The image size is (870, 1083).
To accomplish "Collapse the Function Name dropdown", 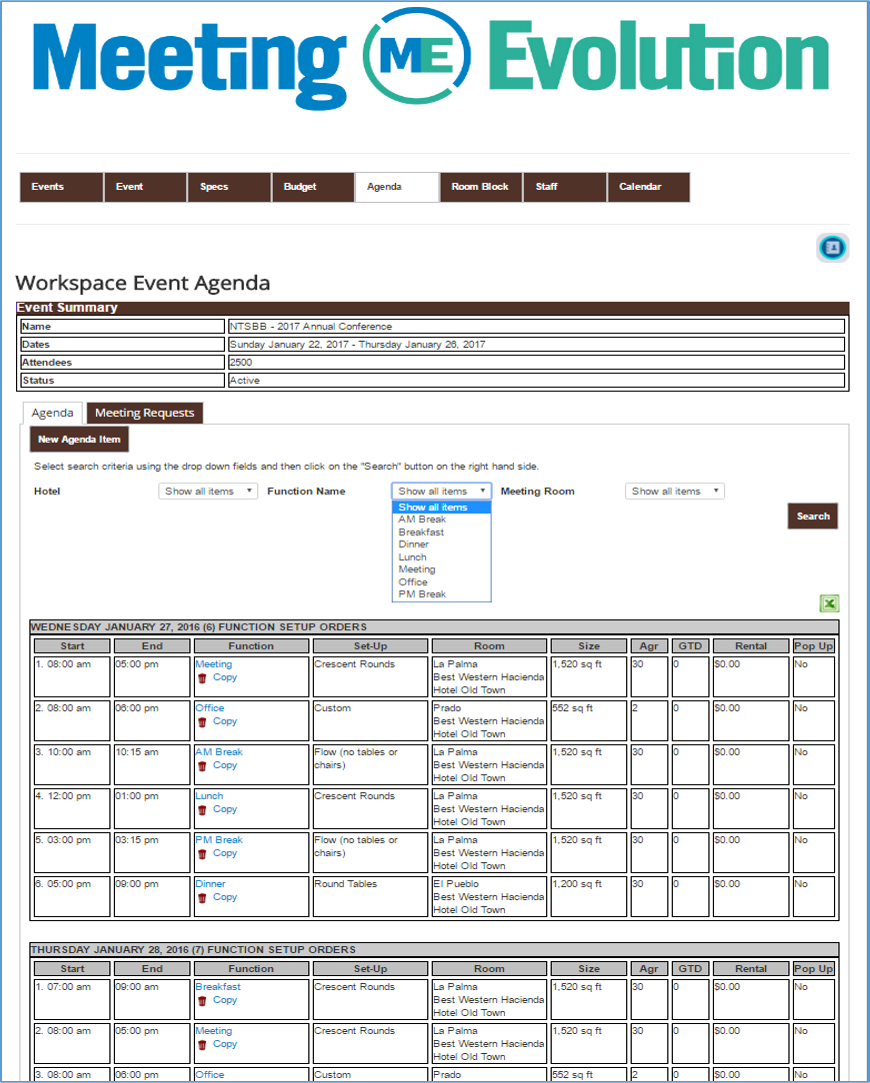I will (x=441, y=491).
